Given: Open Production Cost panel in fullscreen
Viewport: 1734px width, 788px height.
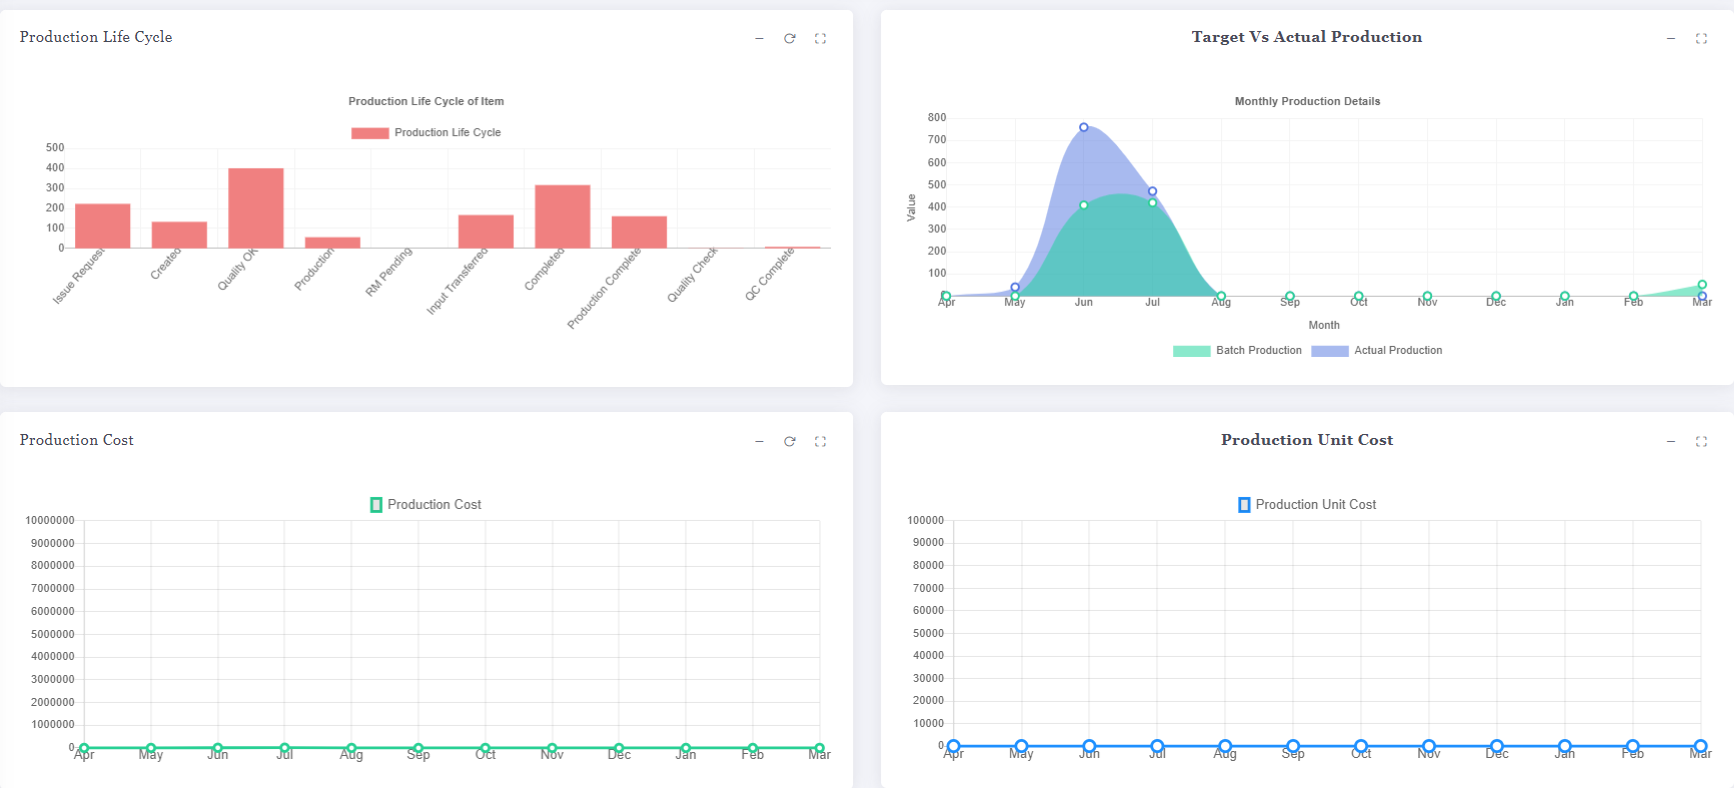Looking at the screenshot, I should pos(820,442).
